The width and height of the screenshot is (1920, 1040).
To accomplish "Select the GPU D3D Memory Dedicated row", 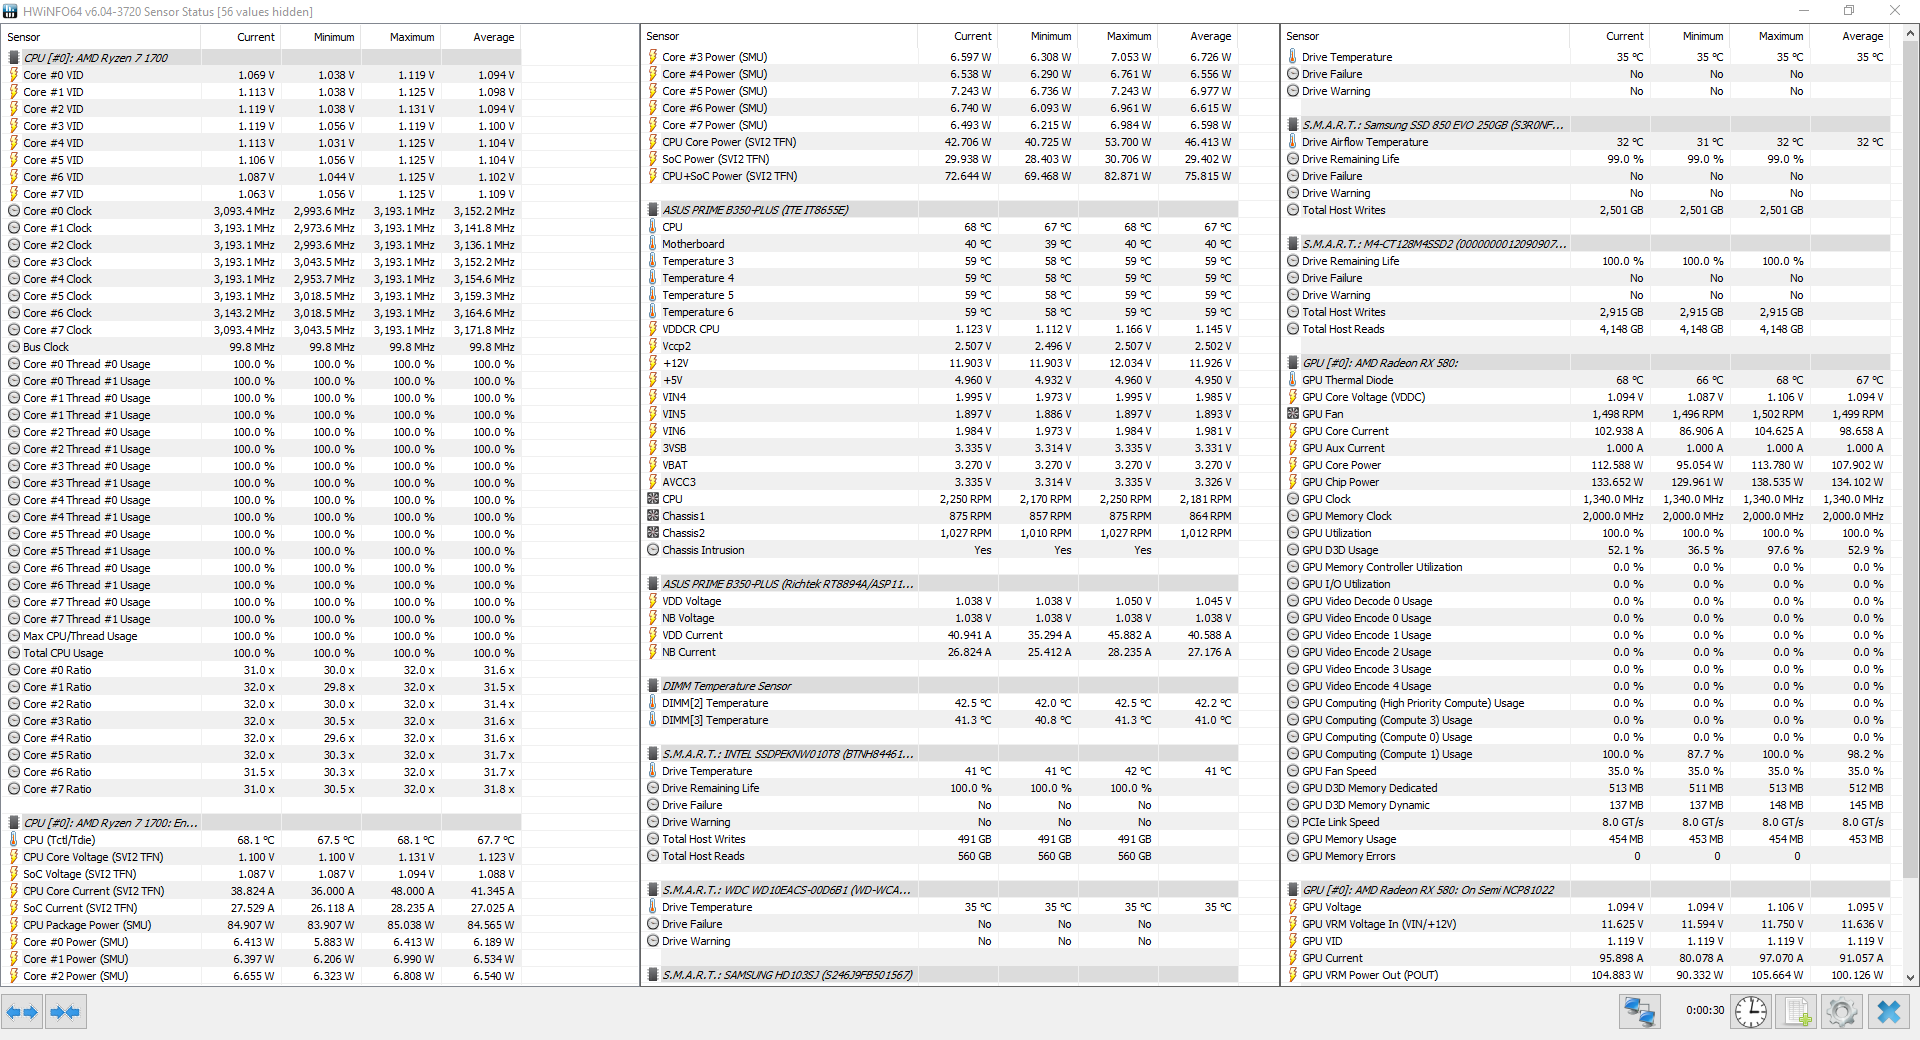I will pos(1587,788).
